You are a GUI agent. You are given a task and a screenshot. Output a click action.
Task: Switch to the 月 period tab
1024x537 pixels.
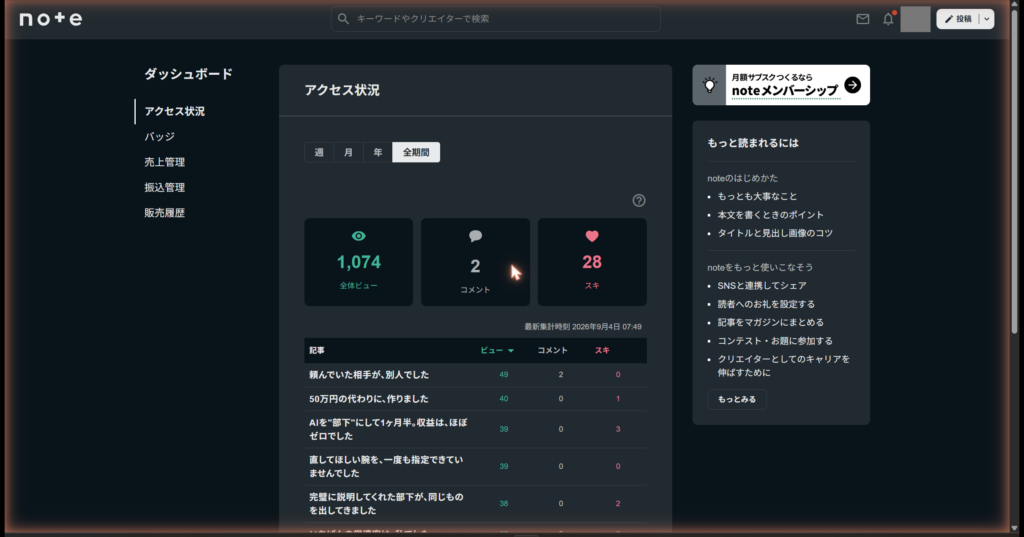point(348,152)
